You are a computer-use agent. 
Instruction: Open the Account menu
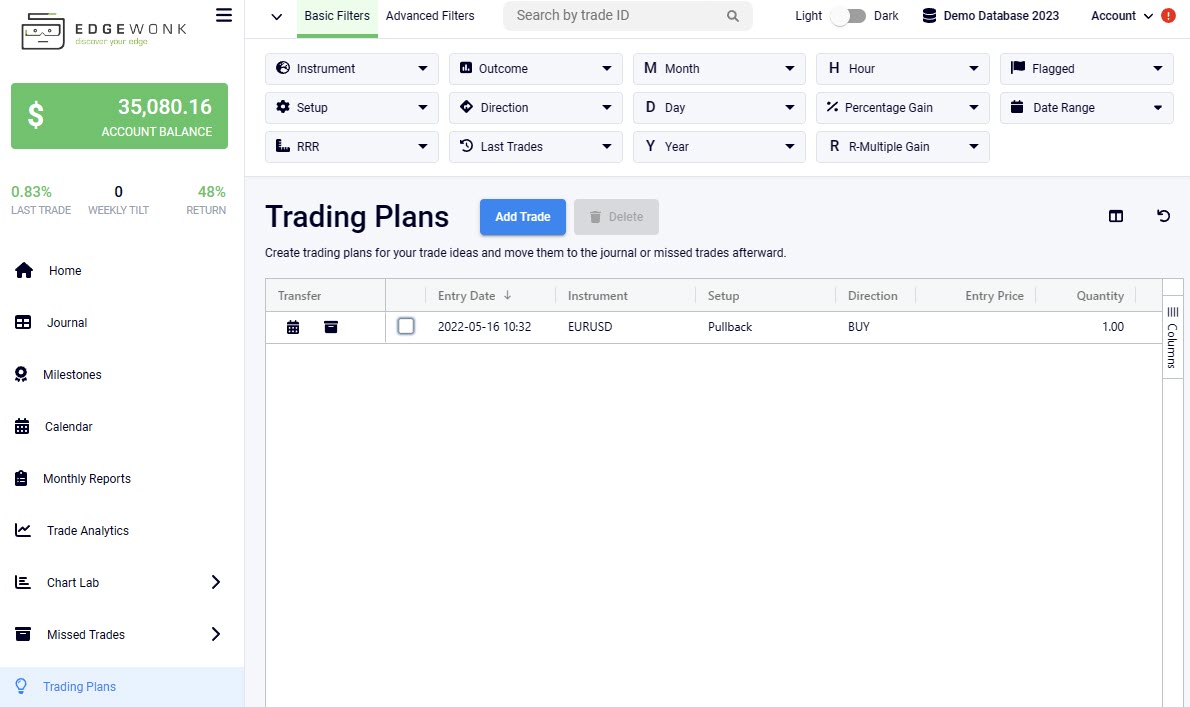1122,16
